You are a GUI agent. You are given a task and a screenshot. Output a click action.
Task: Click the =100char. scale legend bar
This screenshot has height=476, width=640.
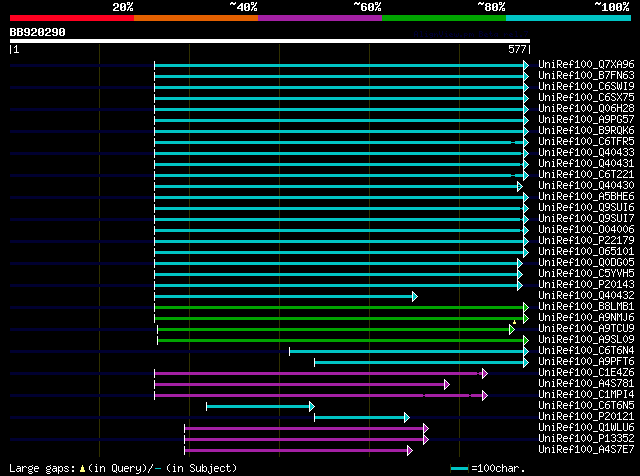click(460, 469)
